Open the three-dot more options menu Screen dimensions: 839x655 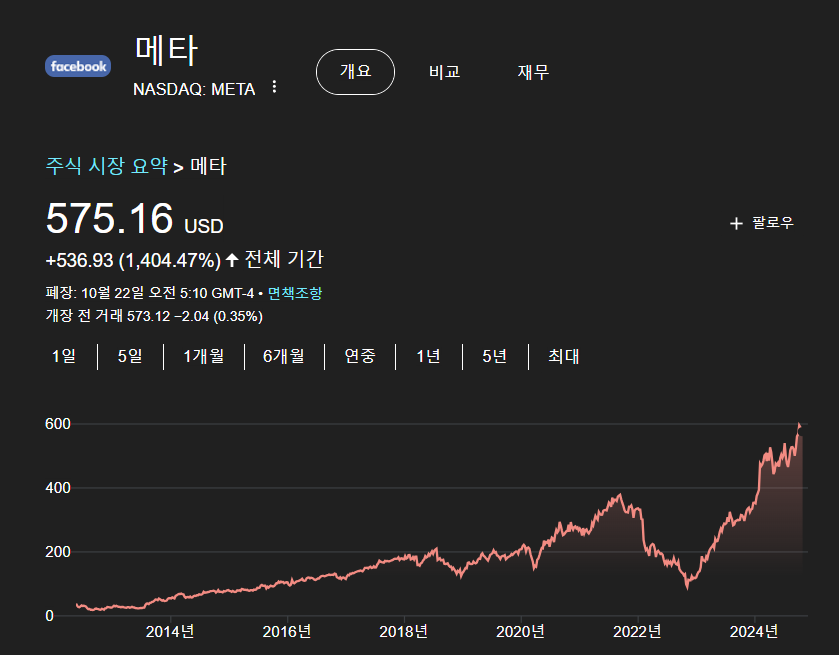pos(274,87)
